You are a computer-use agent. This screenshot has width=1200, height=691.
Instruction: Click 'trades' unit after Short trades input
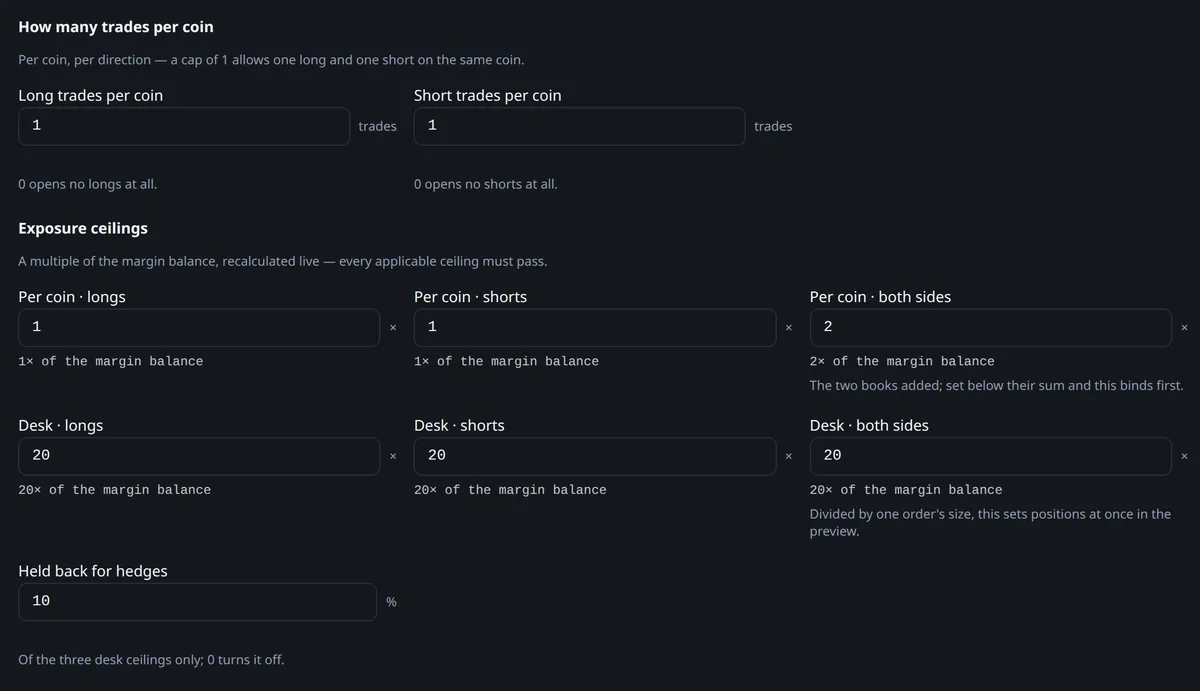[x=773, y=126]
